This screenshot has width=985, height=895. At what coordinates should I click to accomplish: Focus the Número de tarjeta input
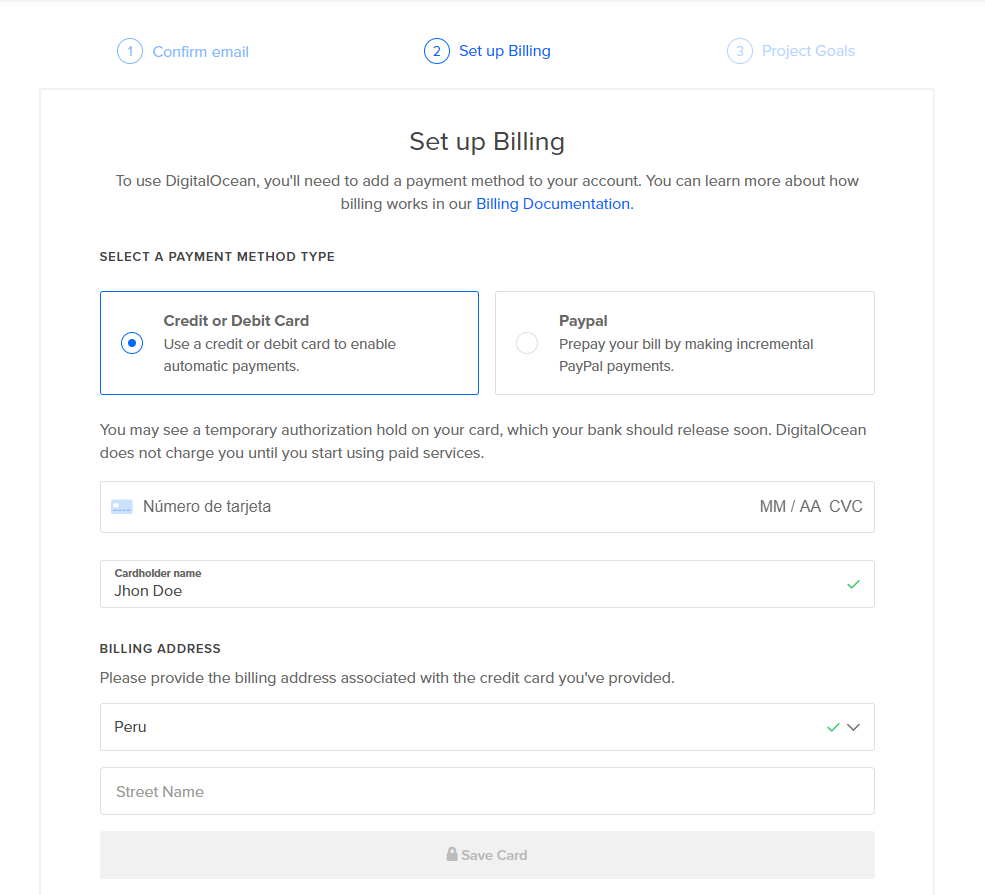tap(207, 507)
